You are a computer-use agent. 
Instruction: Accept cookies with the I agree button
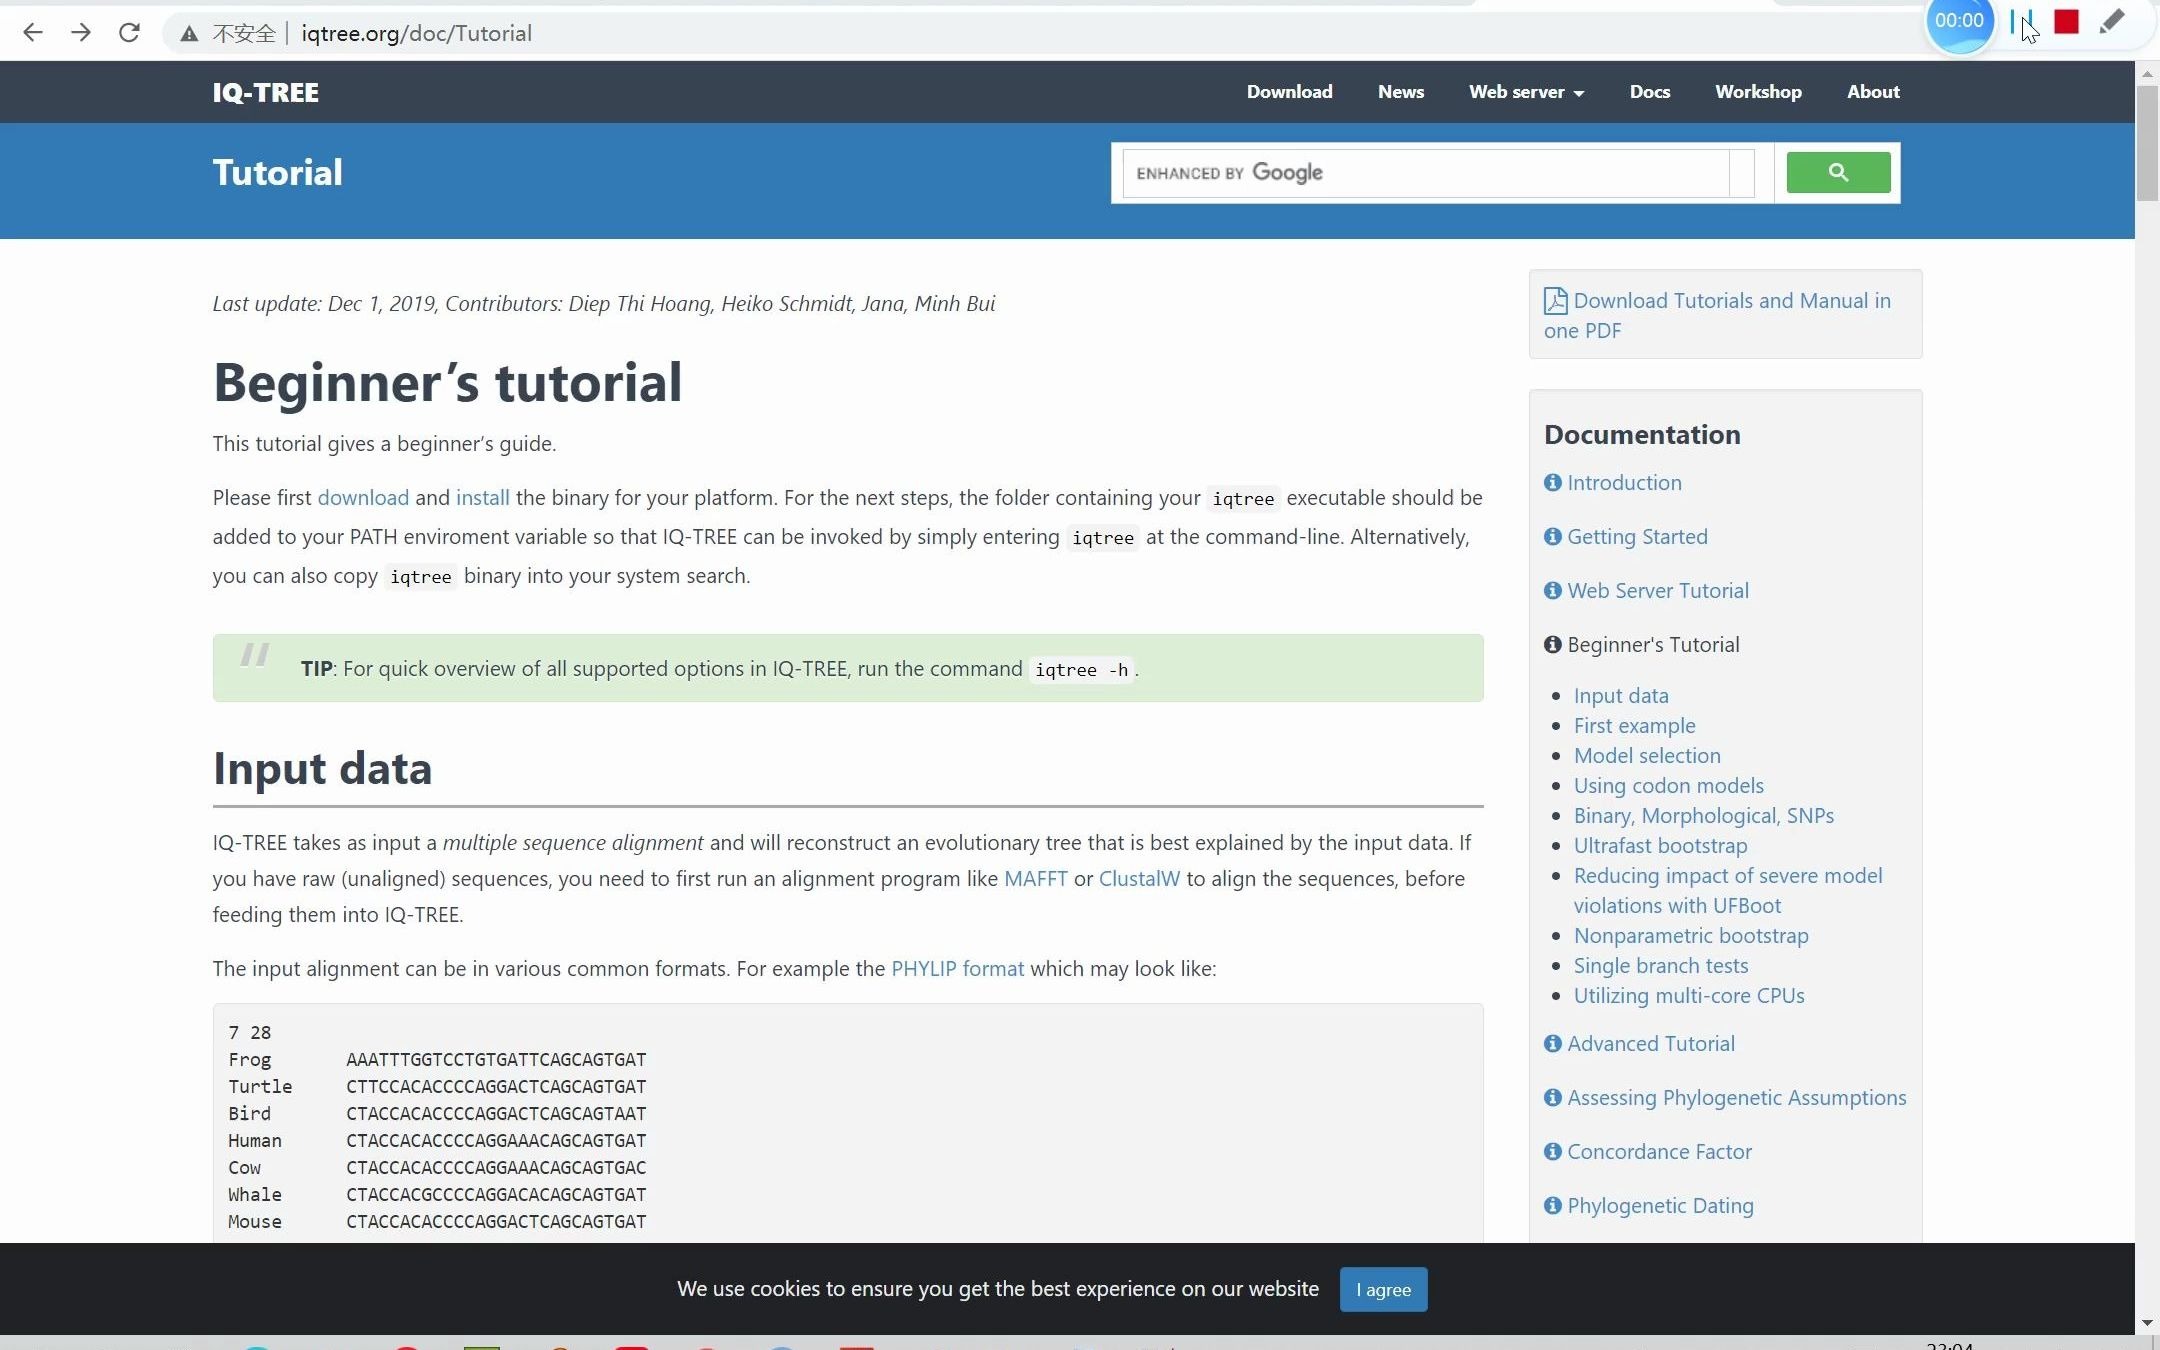tap(1383, 1290)
